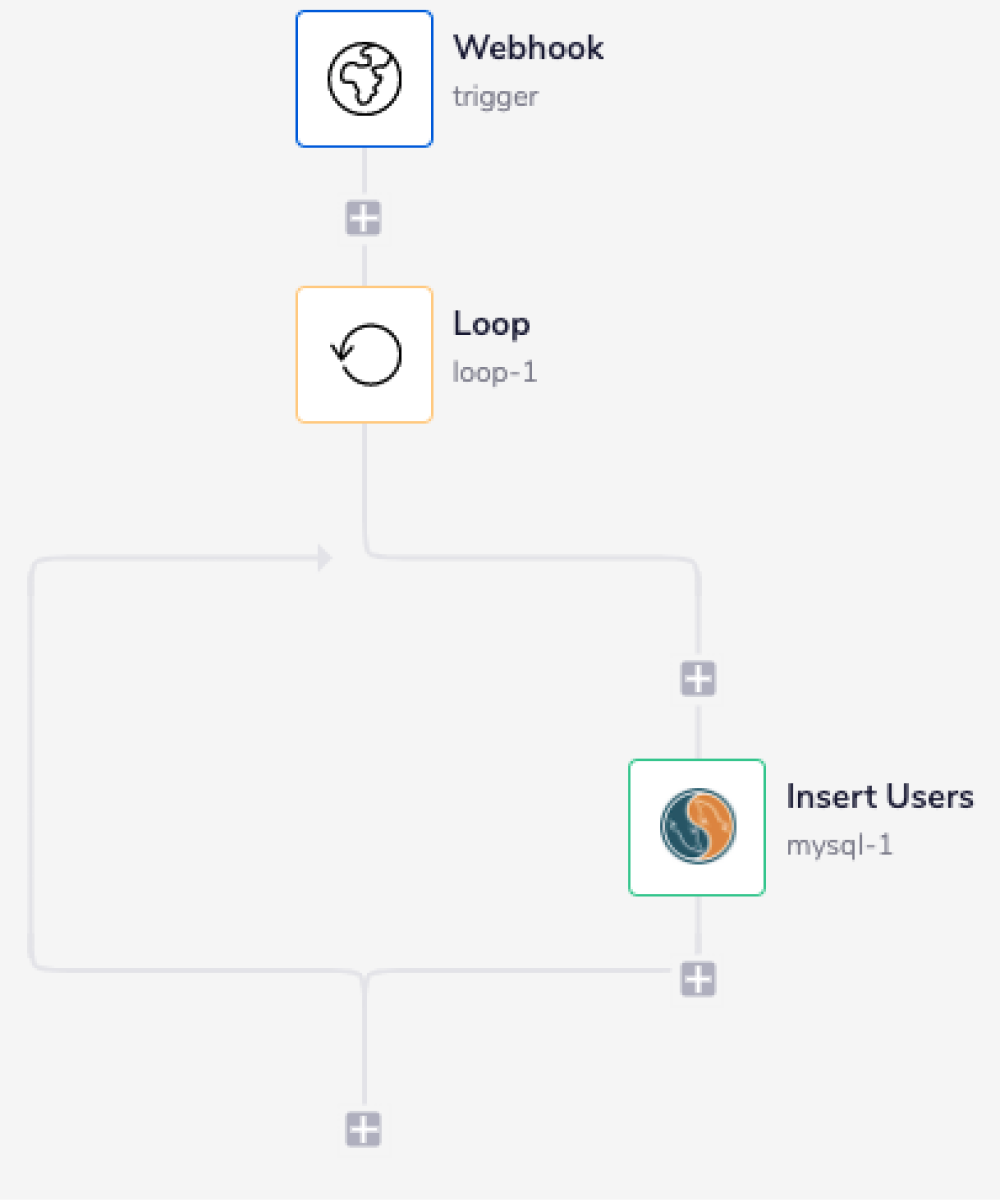Click the Insert Users label text

click(880, 796)
